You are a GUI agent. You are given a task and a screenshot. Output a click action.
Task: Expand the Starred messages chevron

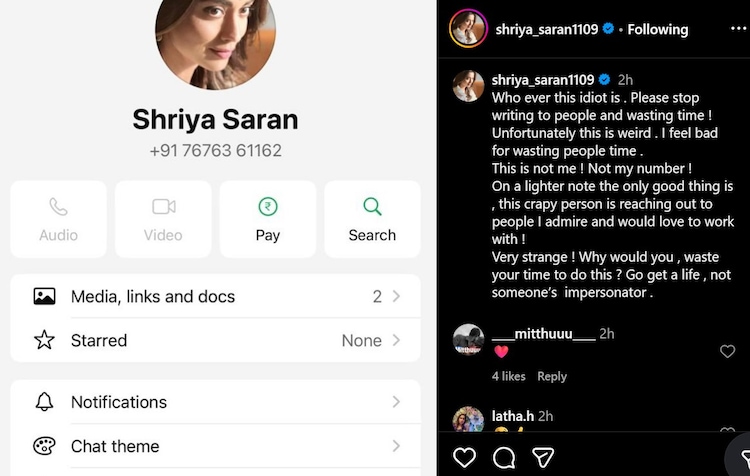click(396, 340)
